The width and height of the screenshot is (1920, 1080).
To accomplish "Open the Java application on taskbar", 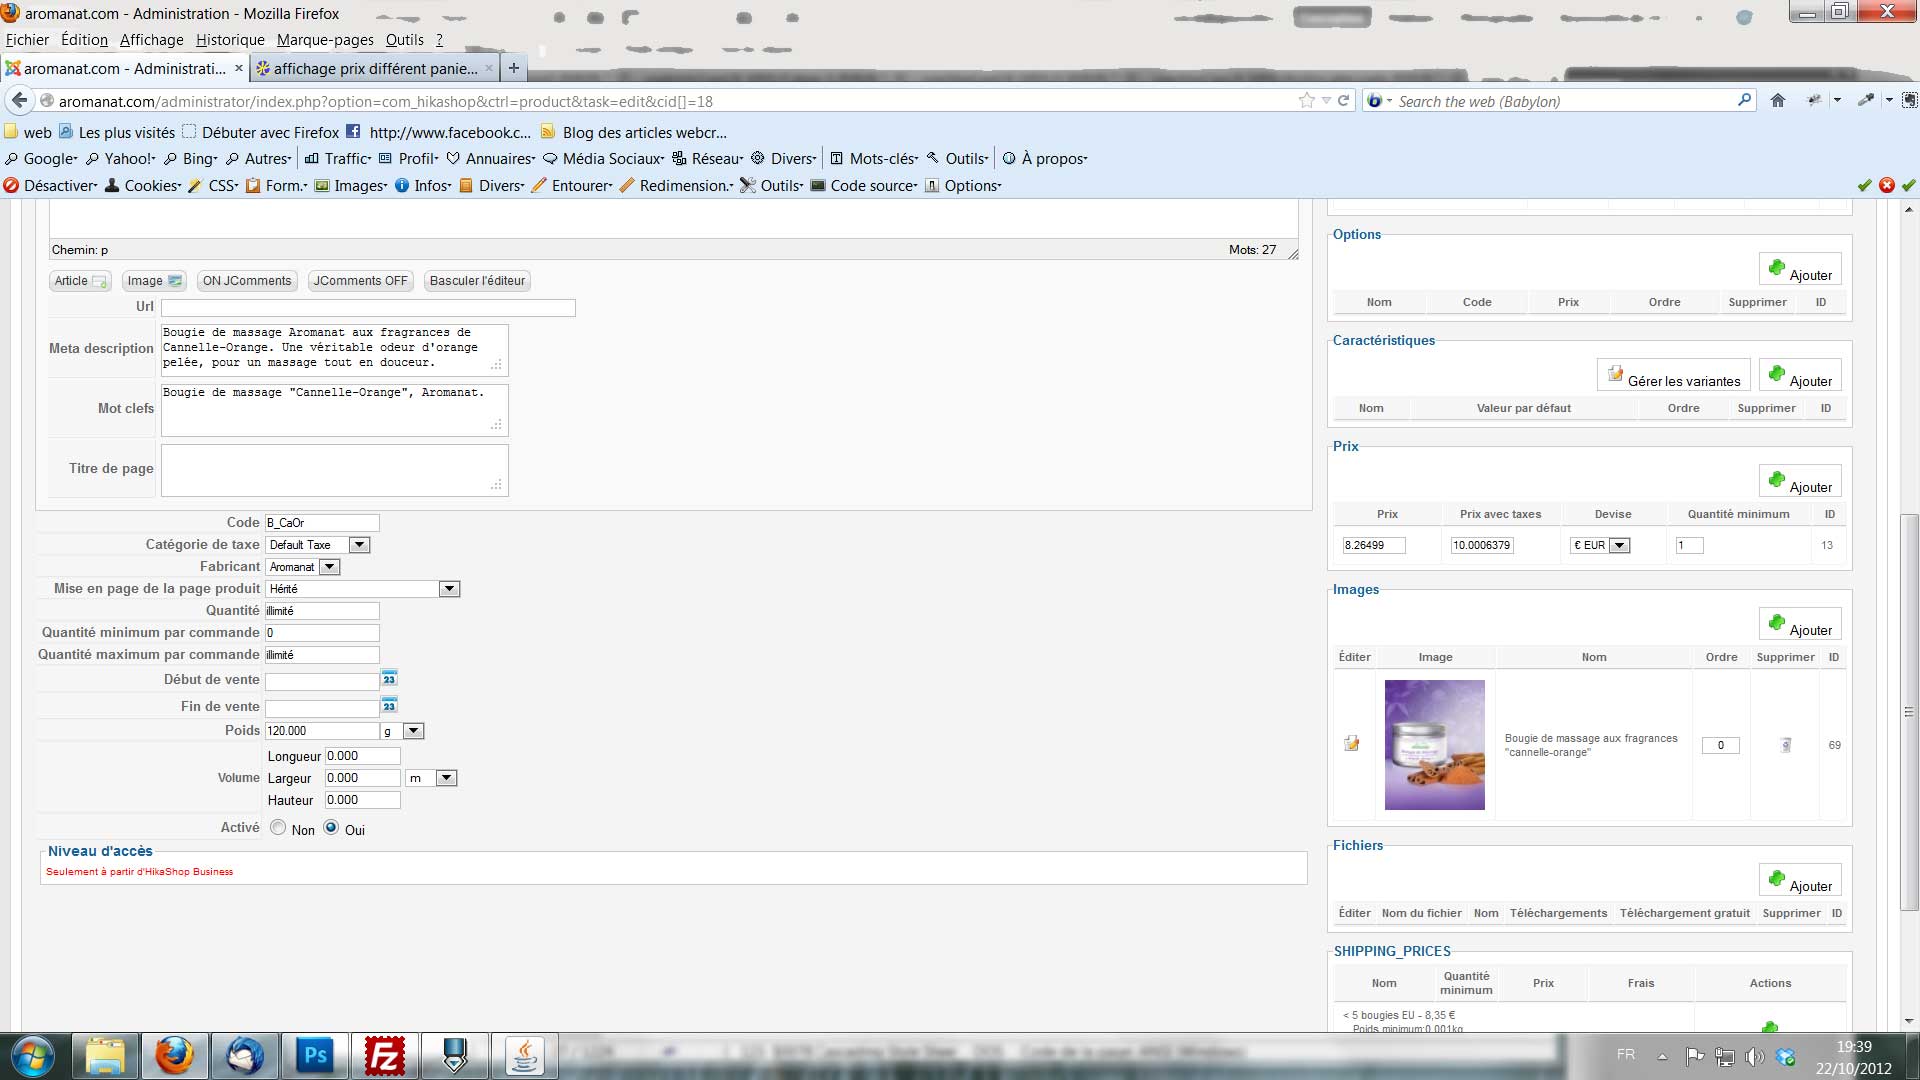I will (x=525, y=1055).
